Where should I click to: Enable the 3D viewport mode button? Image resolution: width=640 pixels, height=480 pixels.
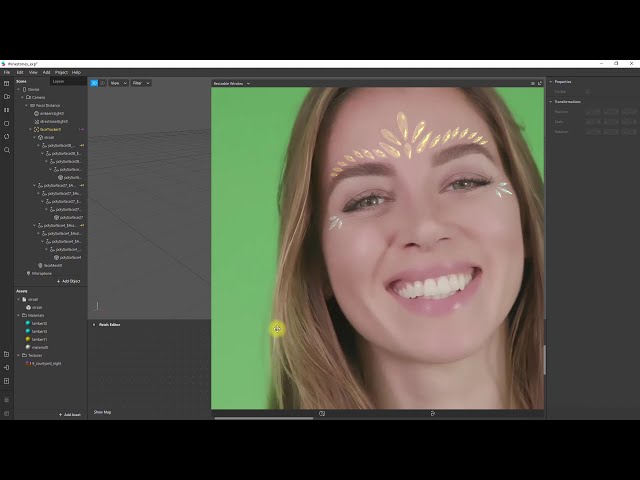pos(94,83)
